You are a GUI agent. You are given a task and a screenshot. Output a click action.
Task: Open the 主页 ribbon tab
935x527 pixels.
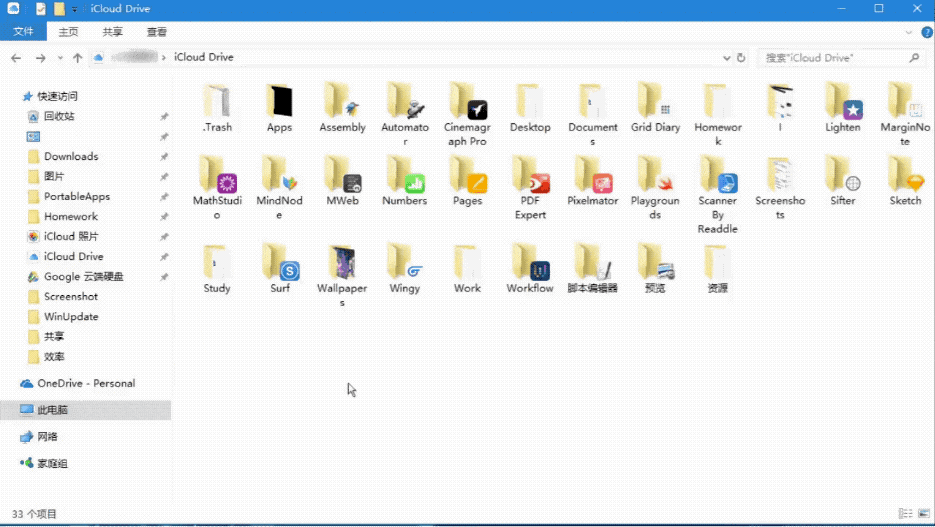click(x=68, y=32)
